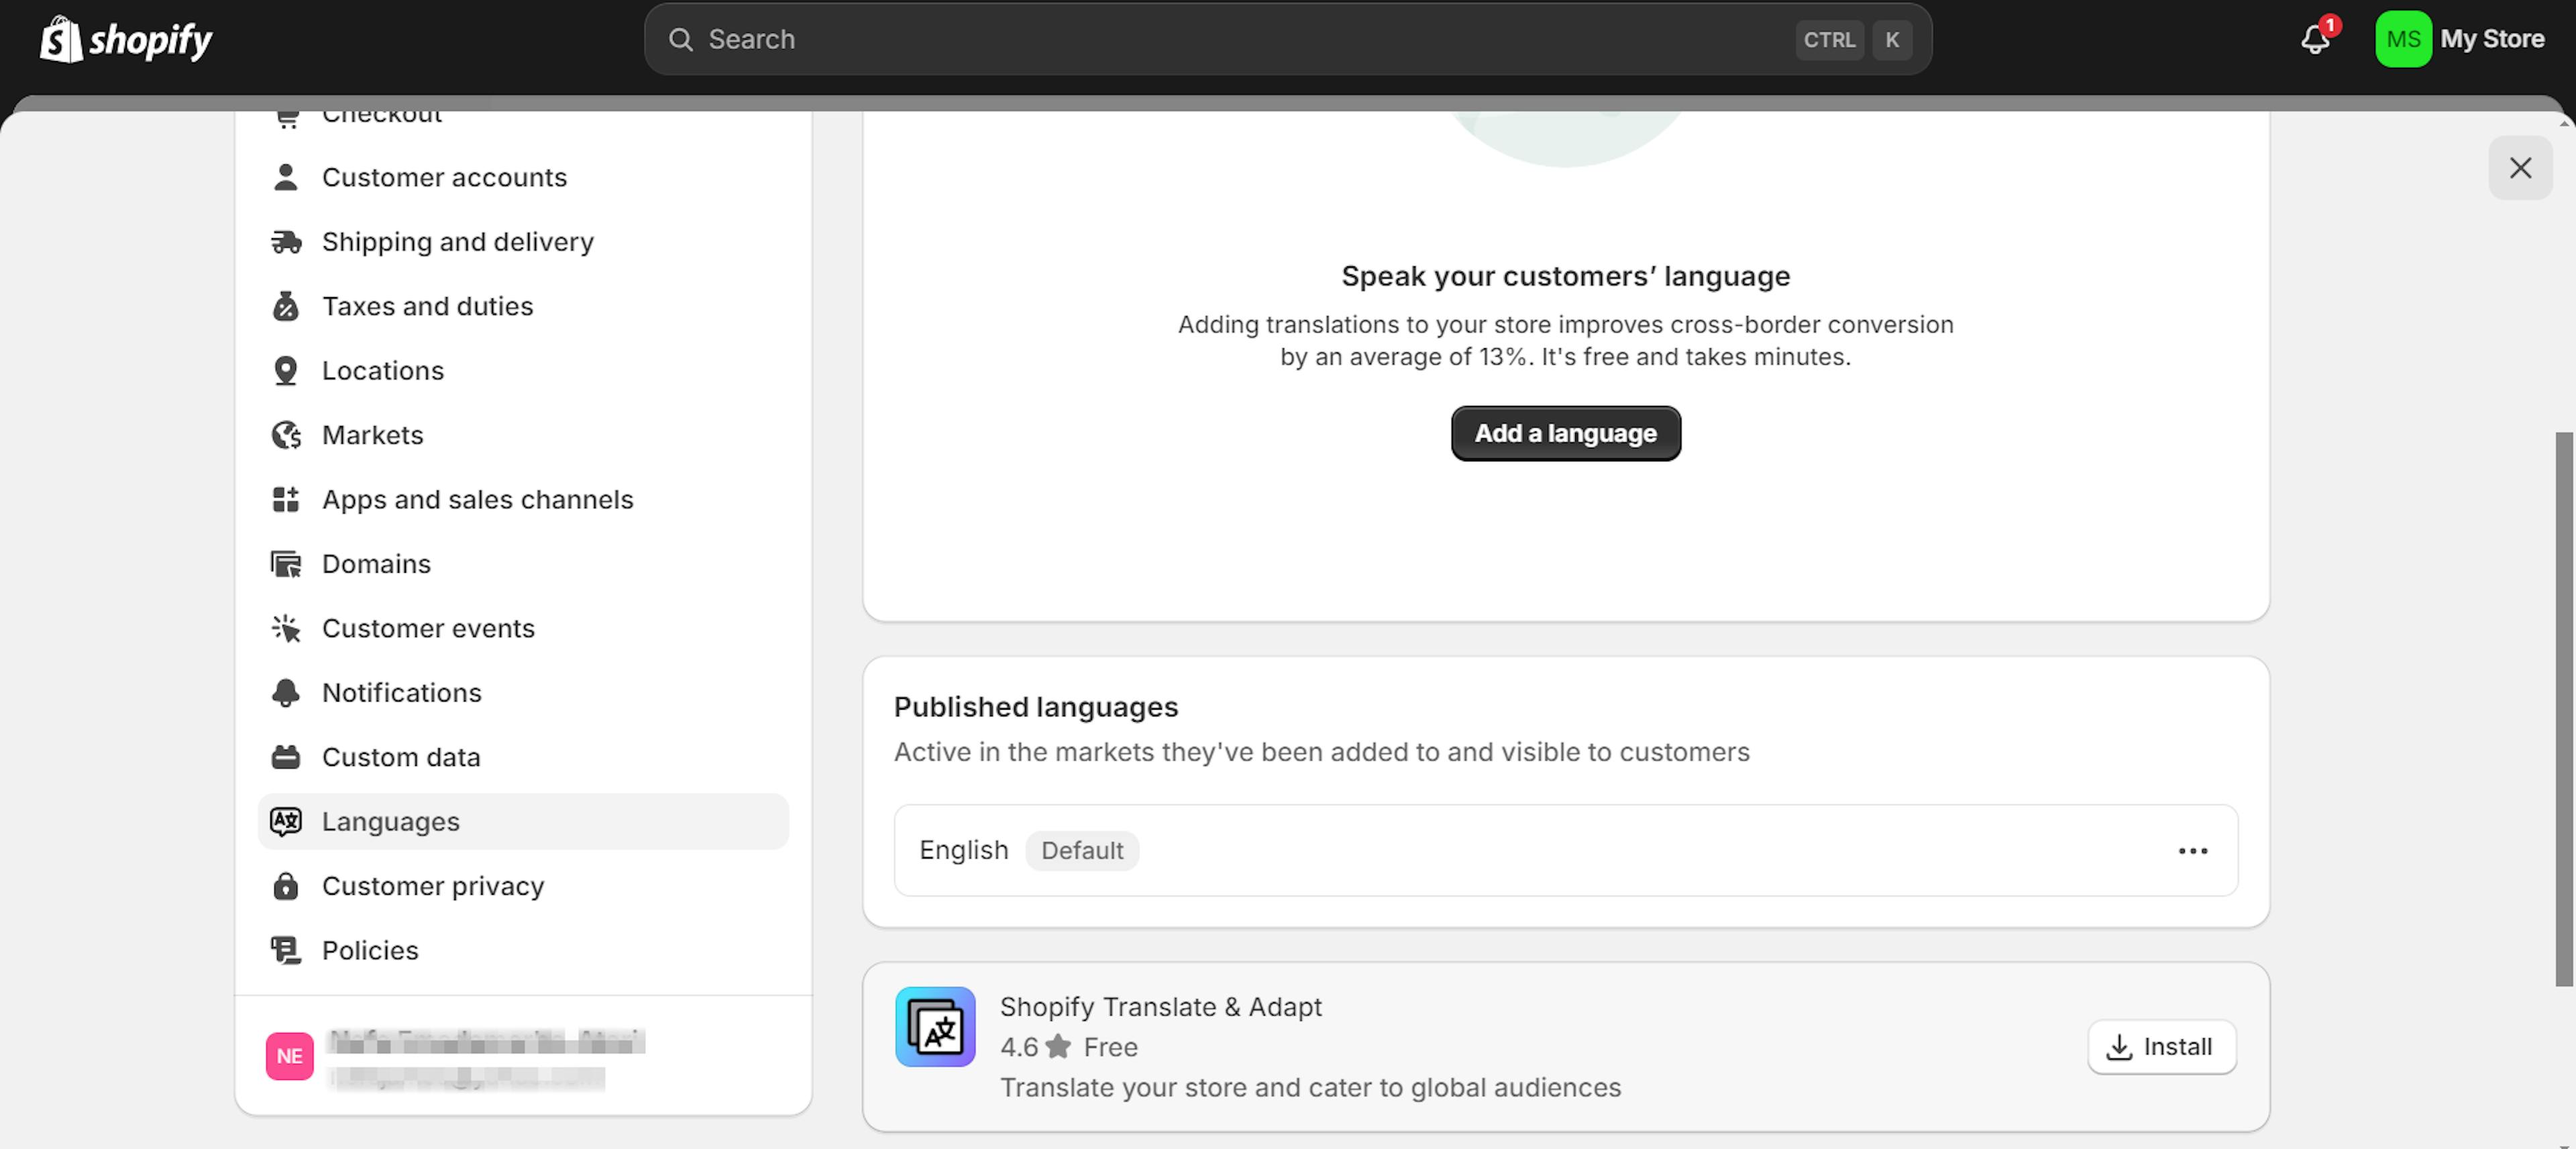Click the Apps and sales channels sidebar icon
Viewport: 2576px width, 1149px height.
[x=288, y=498]
